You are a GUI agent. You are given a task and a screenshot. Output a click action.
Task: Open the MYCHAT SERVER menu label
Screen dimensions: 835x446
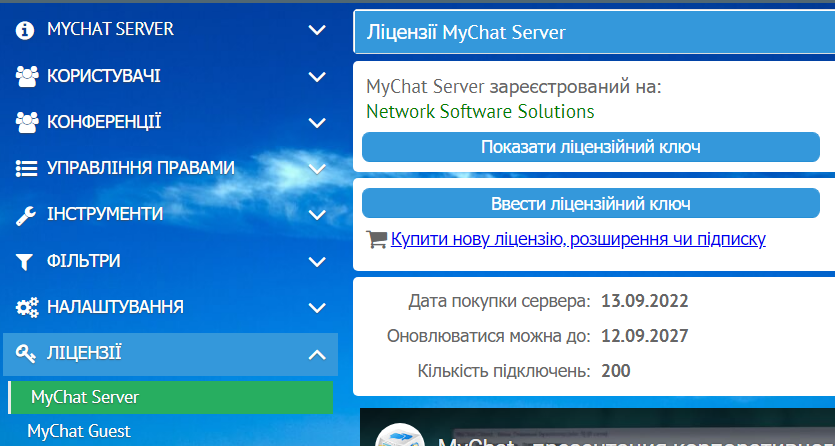pos(110,29)
